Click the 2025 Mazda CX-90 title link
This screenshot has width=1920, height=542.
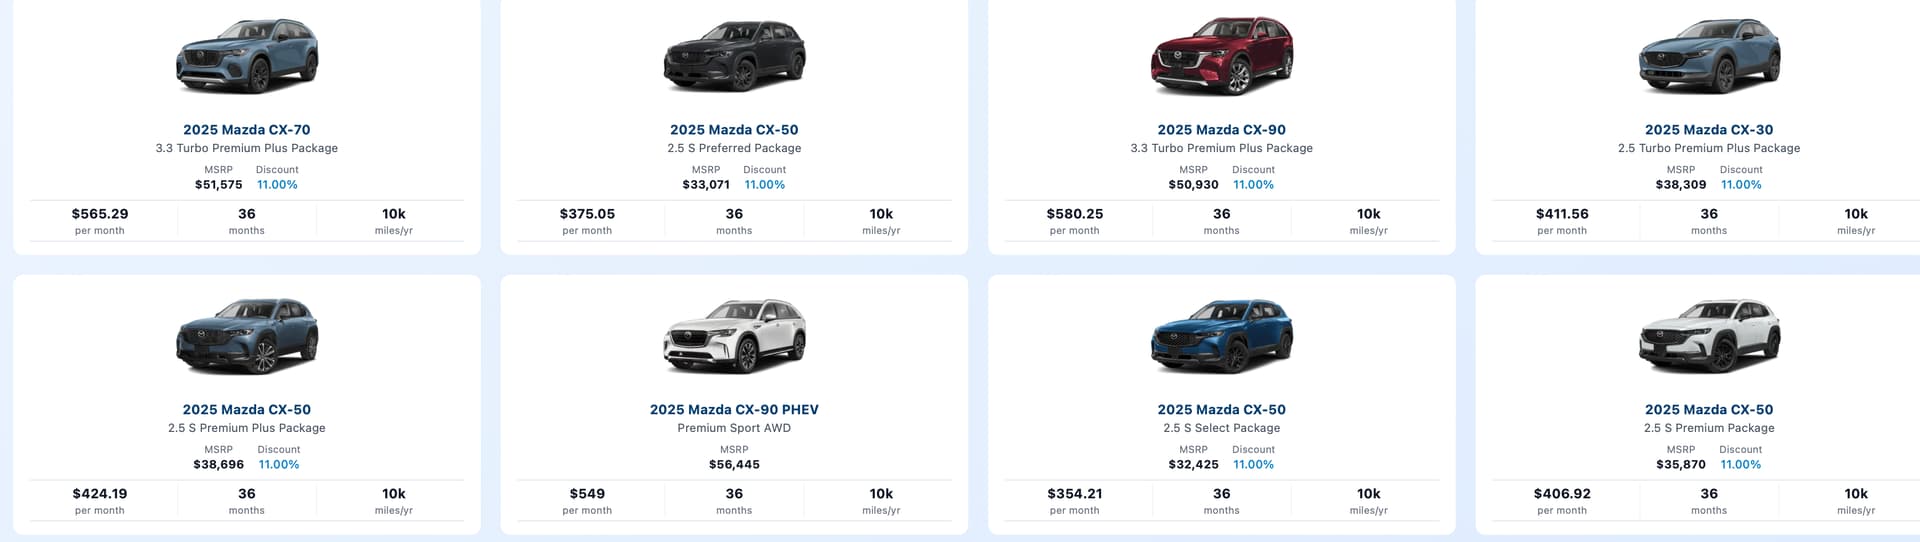(1221, 130)
